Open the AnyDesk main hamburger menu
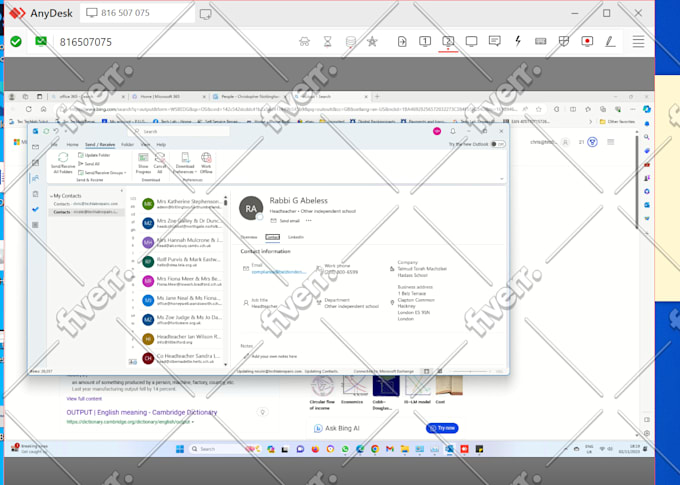This screenshot has width=680, height=485. 638,42
